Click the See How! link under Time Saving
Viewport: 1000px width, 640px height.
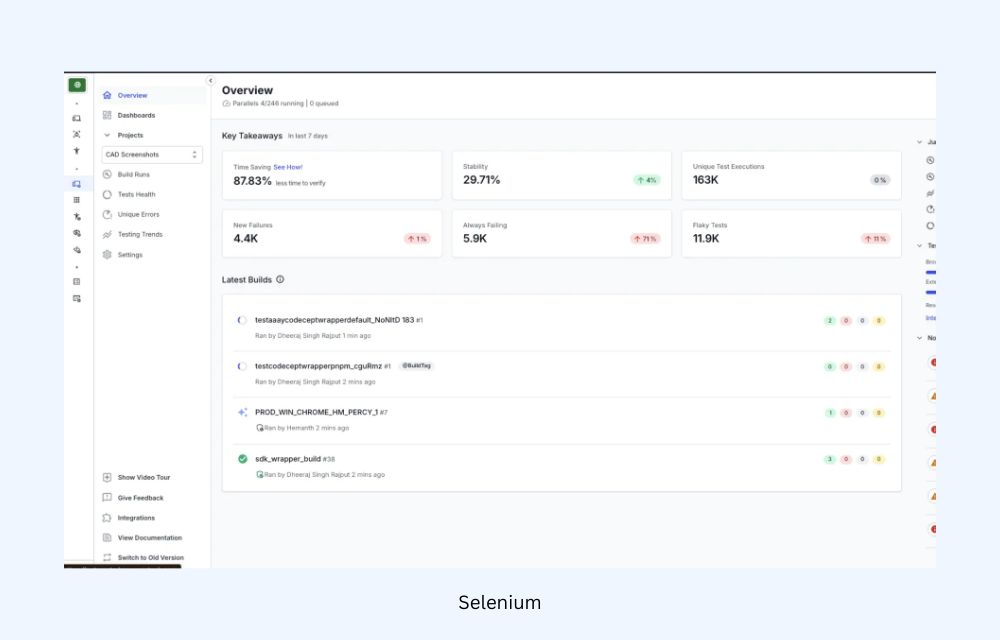[x=289, y=167]
